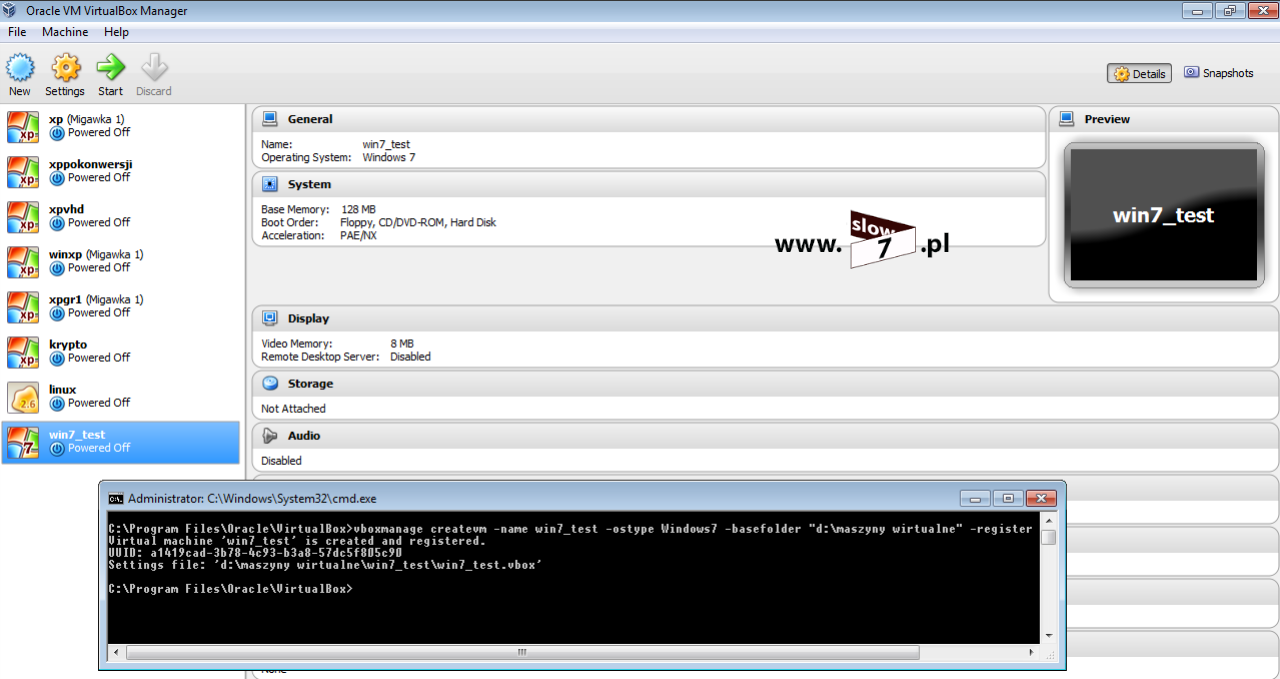Maximize the cmd.exe window
This screenshot has width=1280, height=679.
(x=1007, y=498)
